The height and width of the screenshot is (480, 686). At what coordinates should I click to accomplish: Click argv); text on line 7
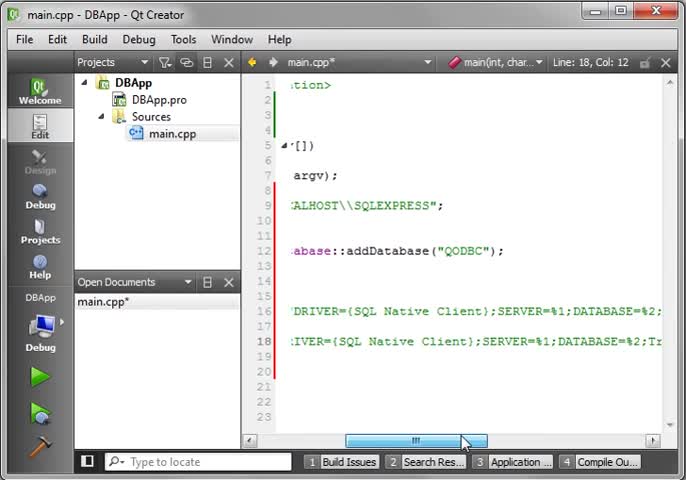[315, 176]
